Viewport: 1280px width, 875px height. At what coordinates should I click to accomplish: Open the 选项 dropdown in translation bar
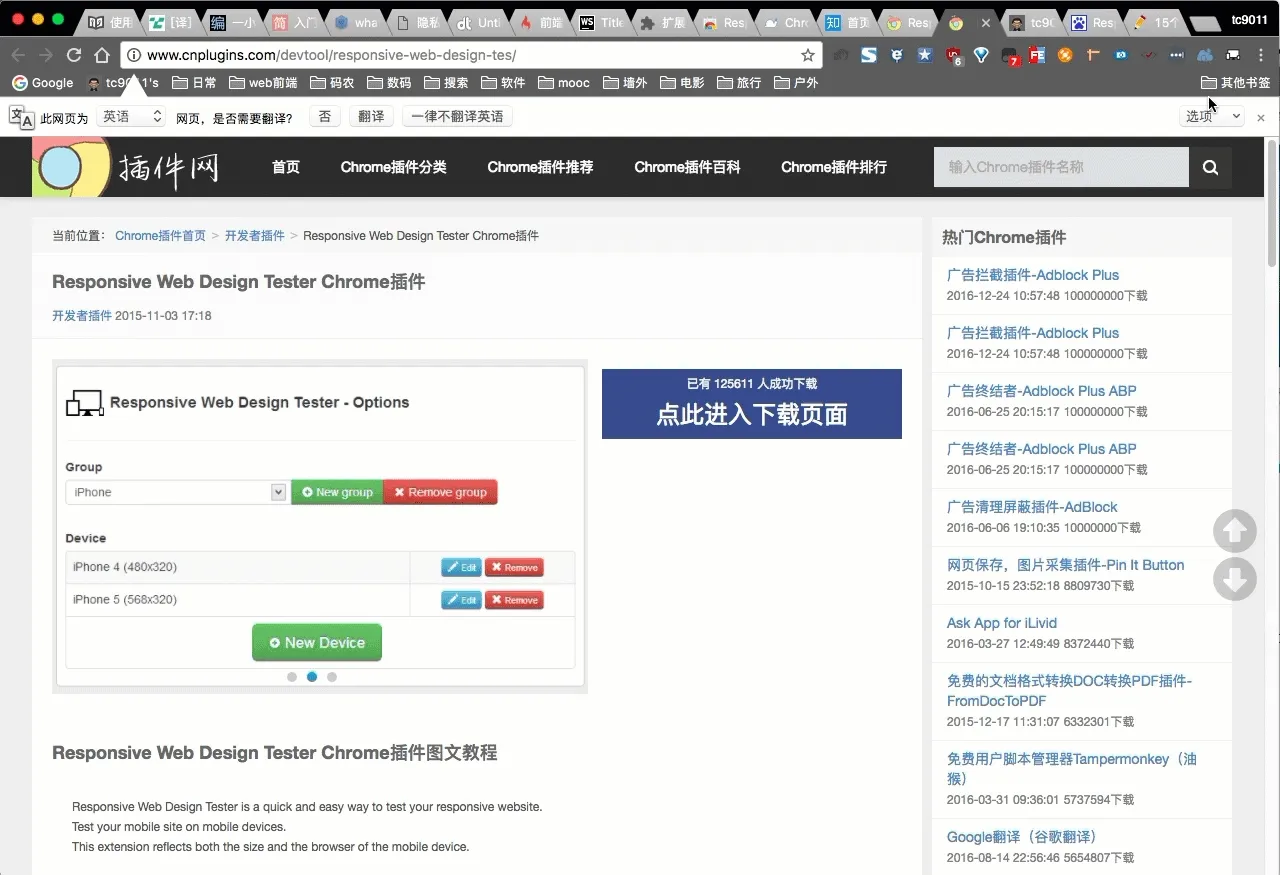pyautogui.click(x=1213, y=117)
